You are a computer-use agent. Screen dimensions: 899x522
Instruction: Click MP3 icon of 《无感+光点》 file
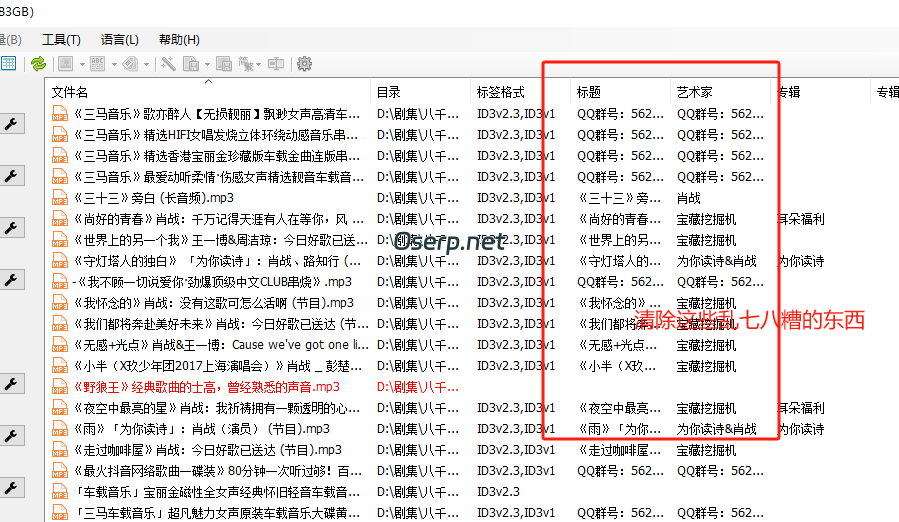pyautogui.click(x=60, y=345)
